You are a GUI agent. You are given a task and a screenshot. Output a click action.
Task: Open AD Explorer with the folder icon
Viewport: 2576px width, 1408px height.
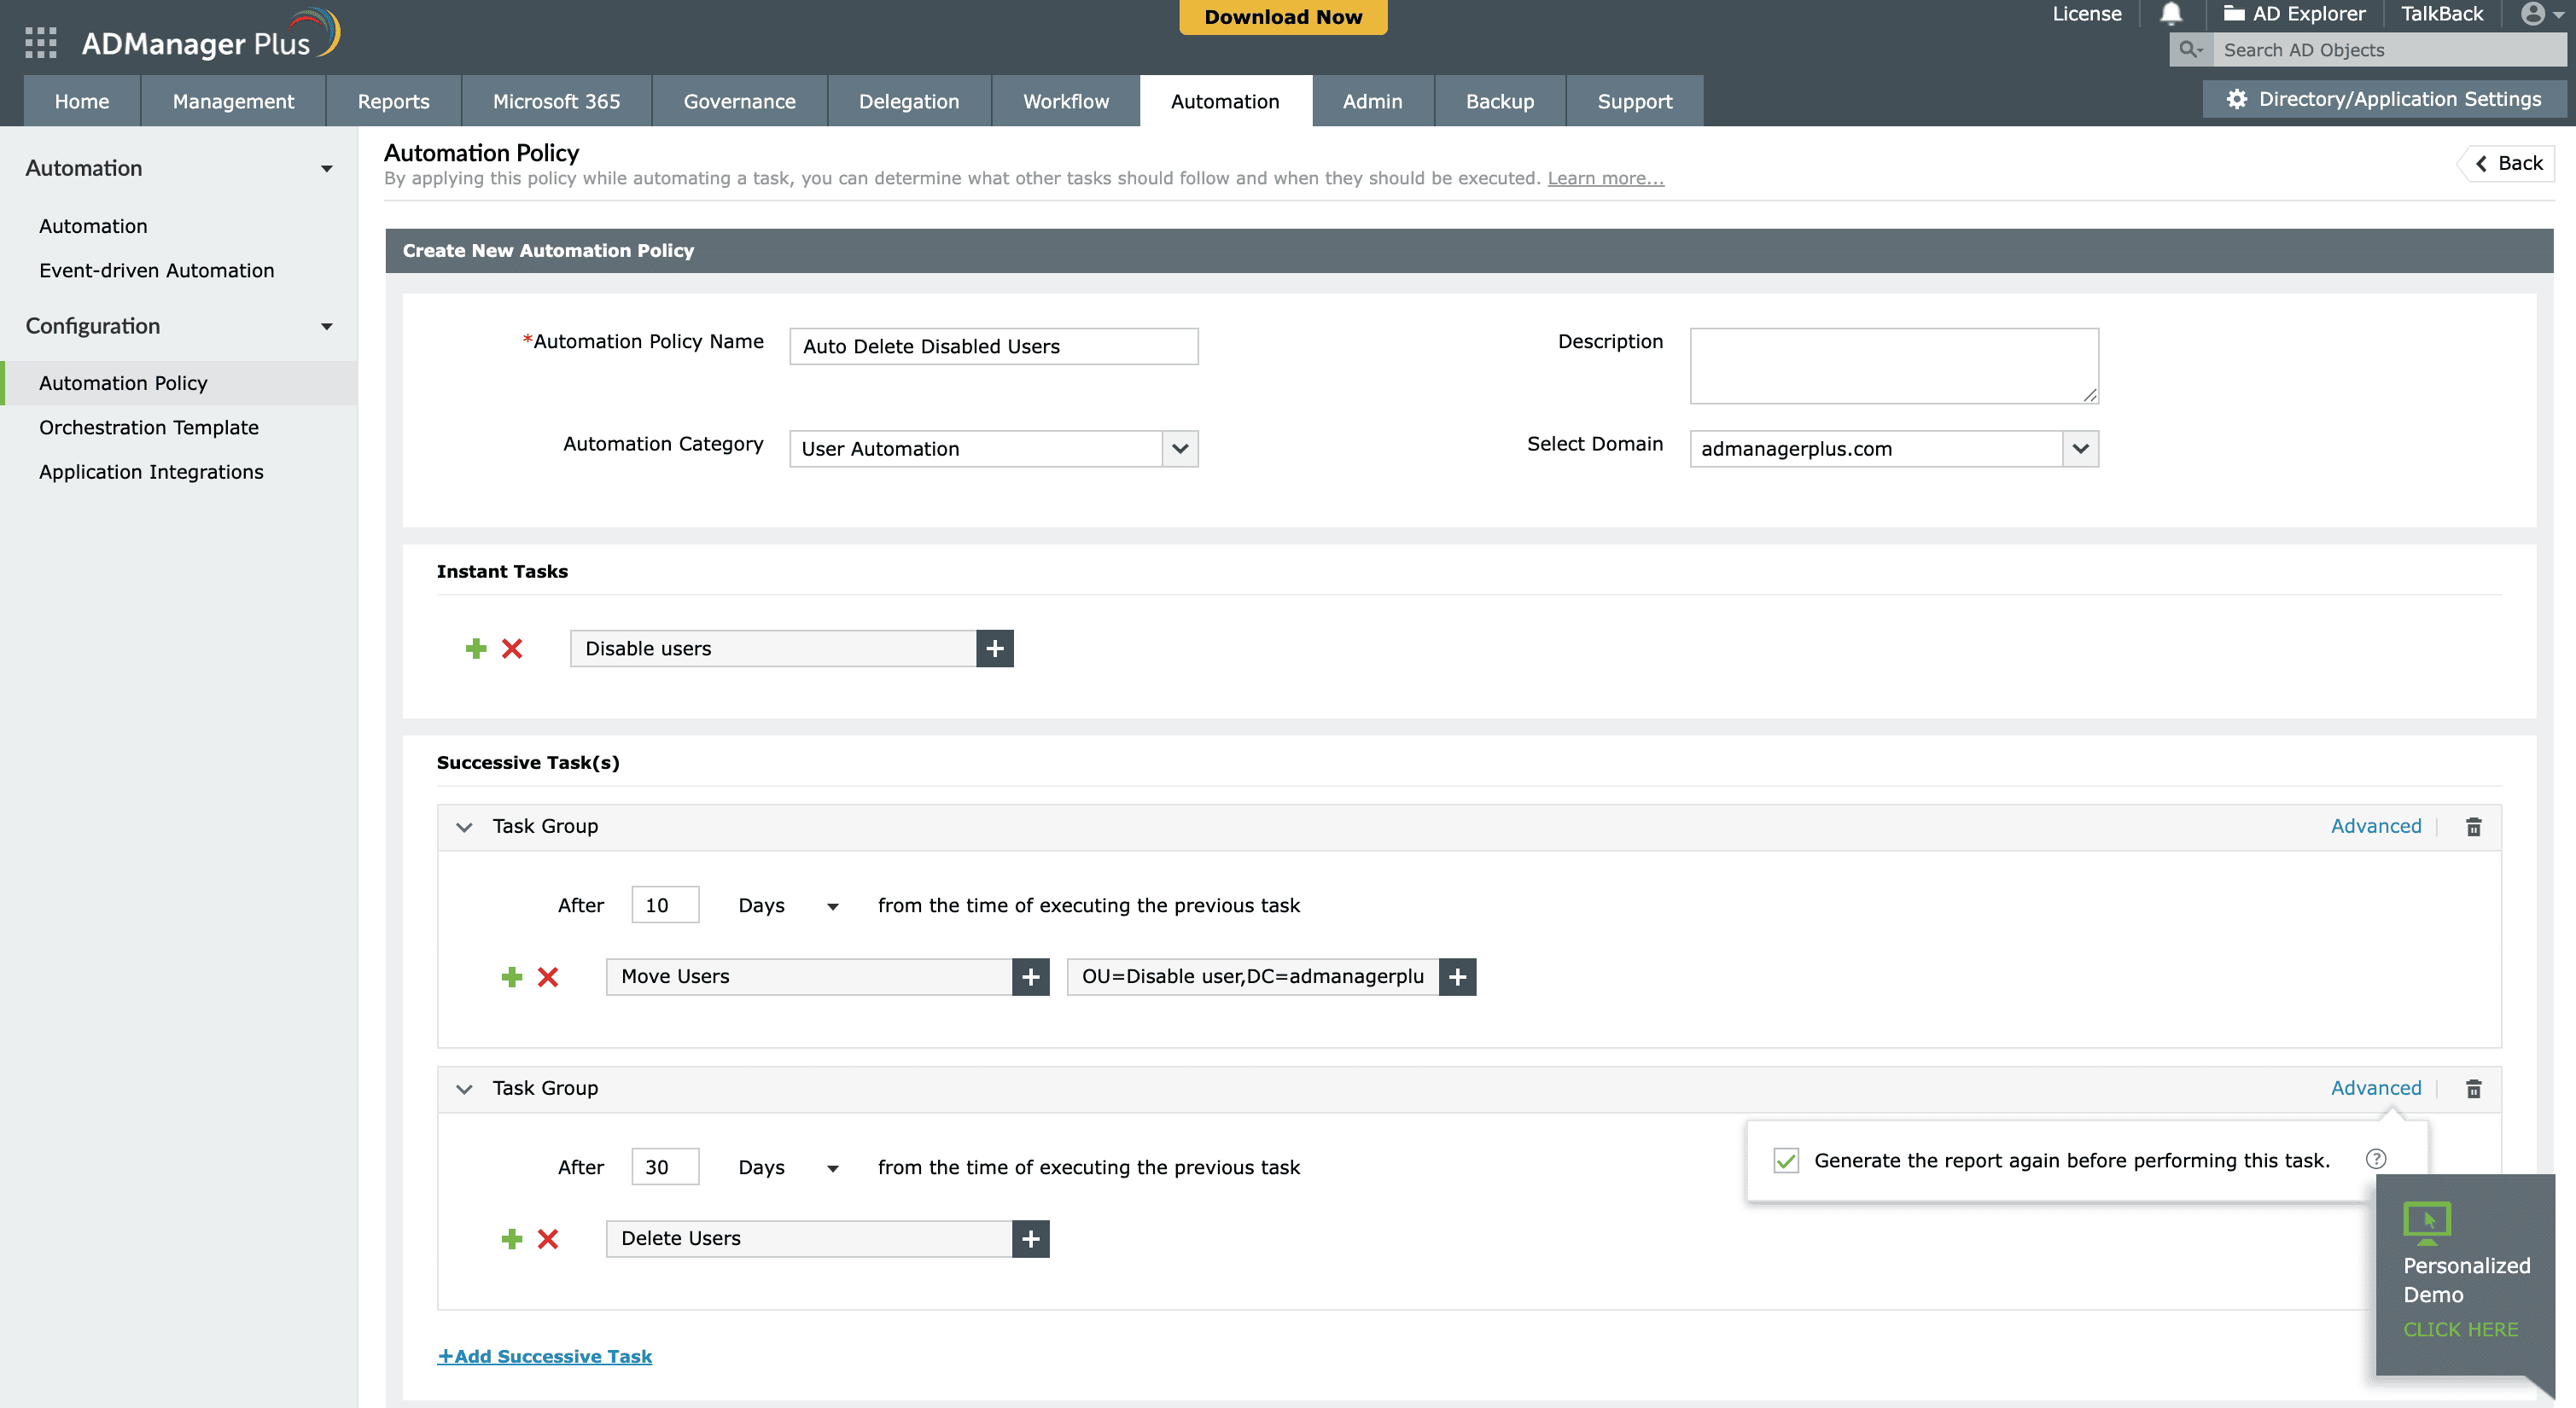2234,14
